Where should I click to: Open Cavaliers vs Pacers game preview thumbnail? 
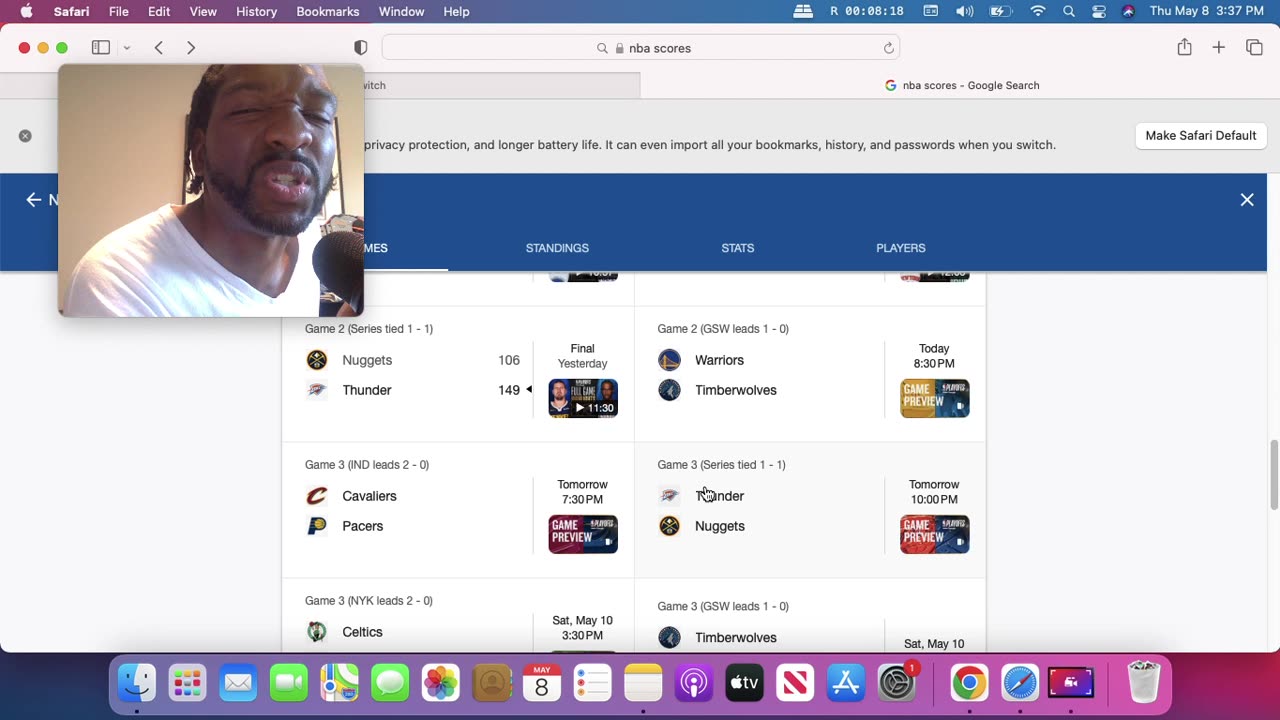click(583, 534)
